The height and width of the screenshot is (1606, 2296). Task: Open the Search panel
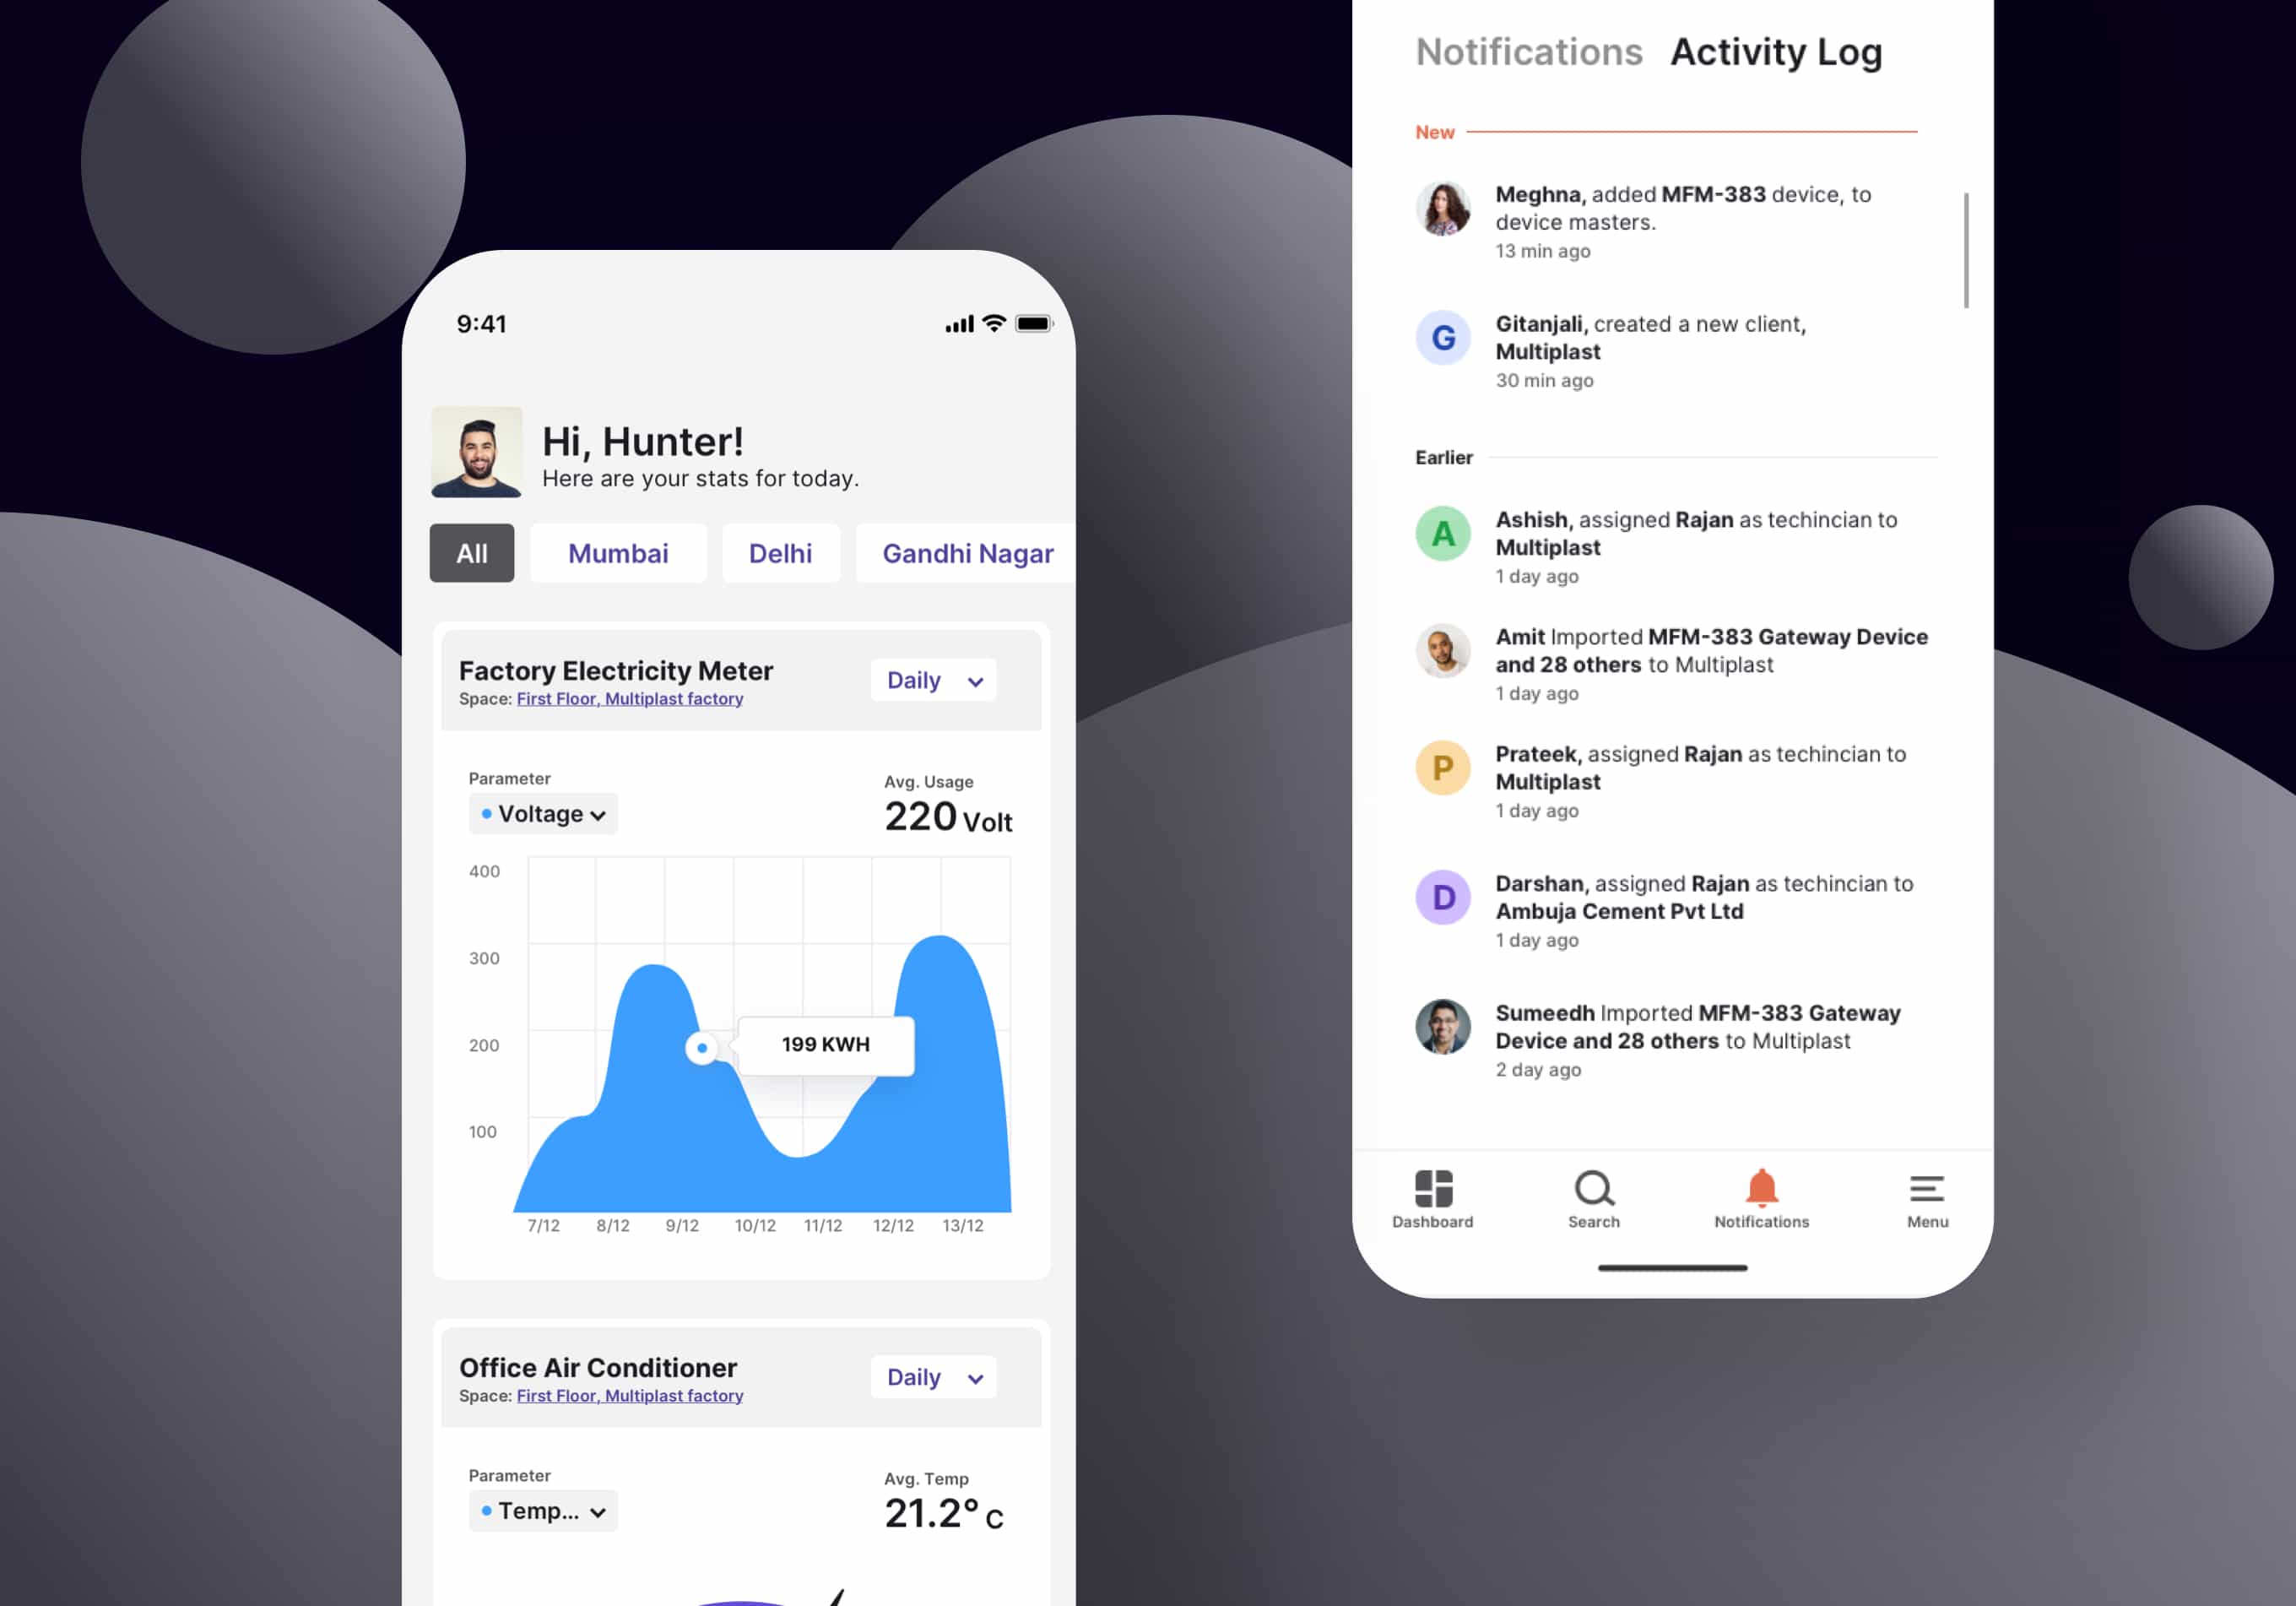click(1593, 1196)
